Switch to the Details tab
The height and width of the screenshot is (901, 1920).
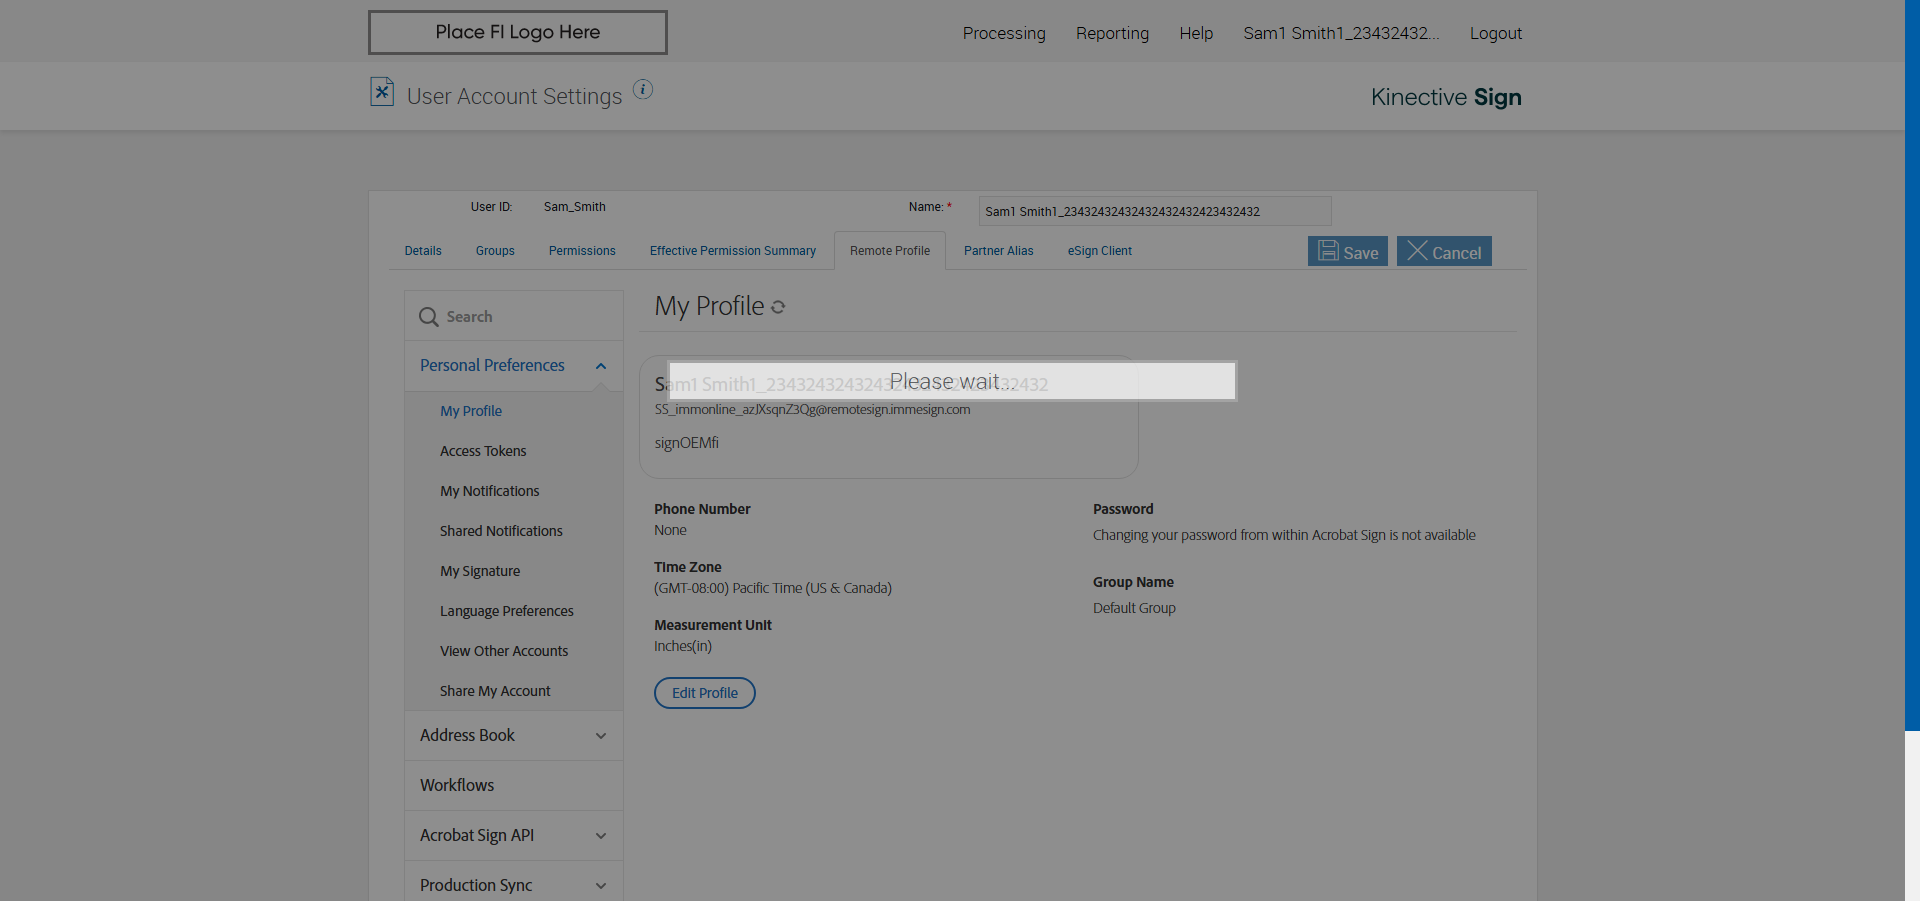tap(423, 251)
